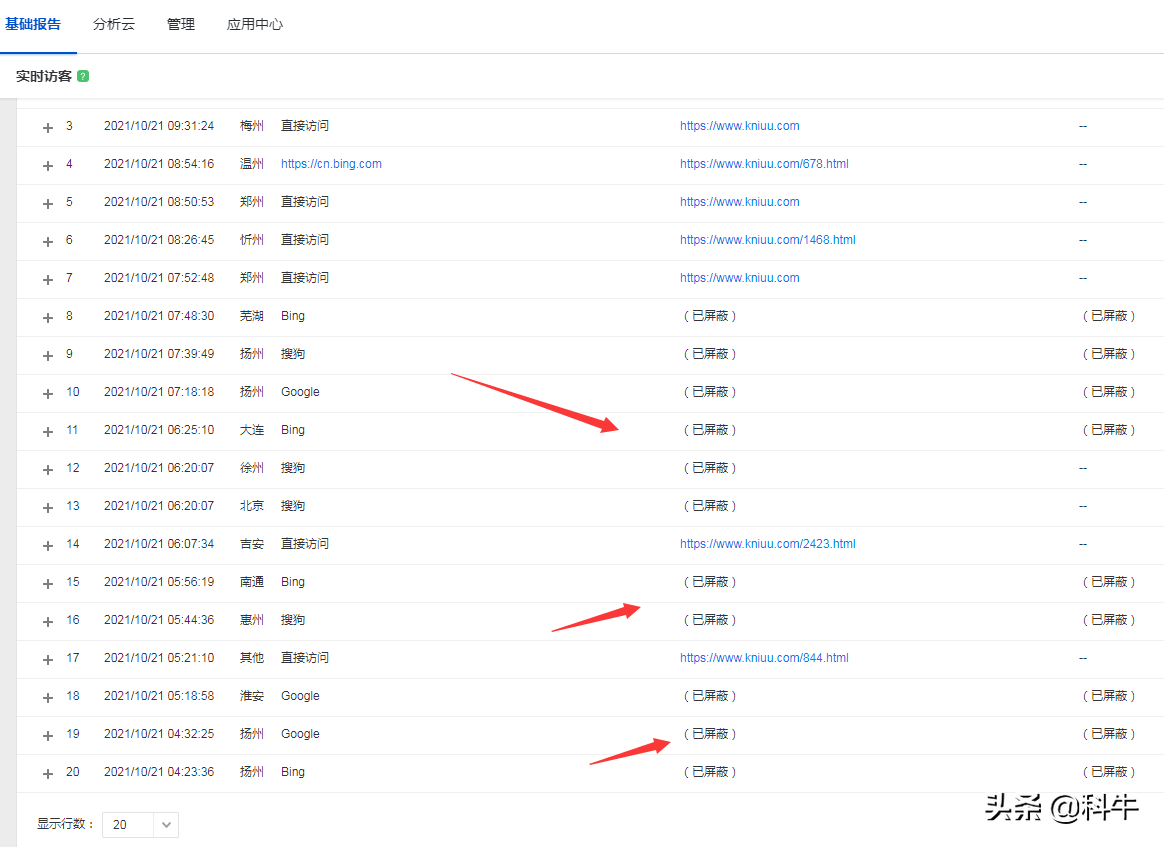Screen dimensions: 1164x847
Task: Click the 其他 region cell
Action: [252, 658]
